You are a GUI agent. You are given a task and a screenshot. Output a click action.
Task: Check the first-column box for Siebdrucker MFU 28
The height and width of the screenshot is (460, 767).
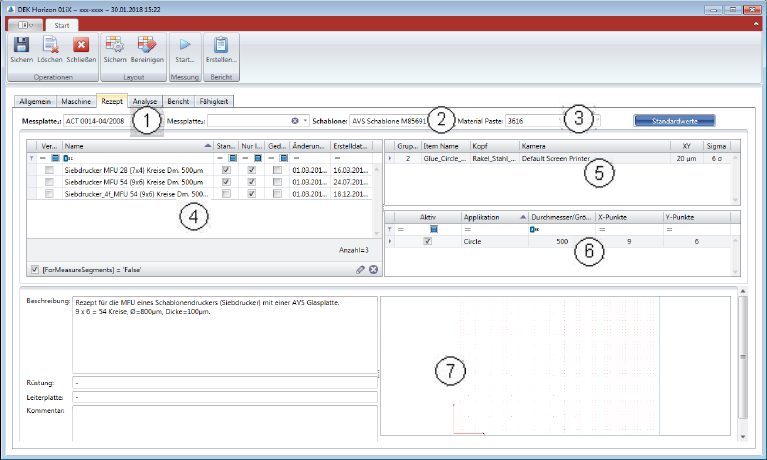[x=49, y=170]
